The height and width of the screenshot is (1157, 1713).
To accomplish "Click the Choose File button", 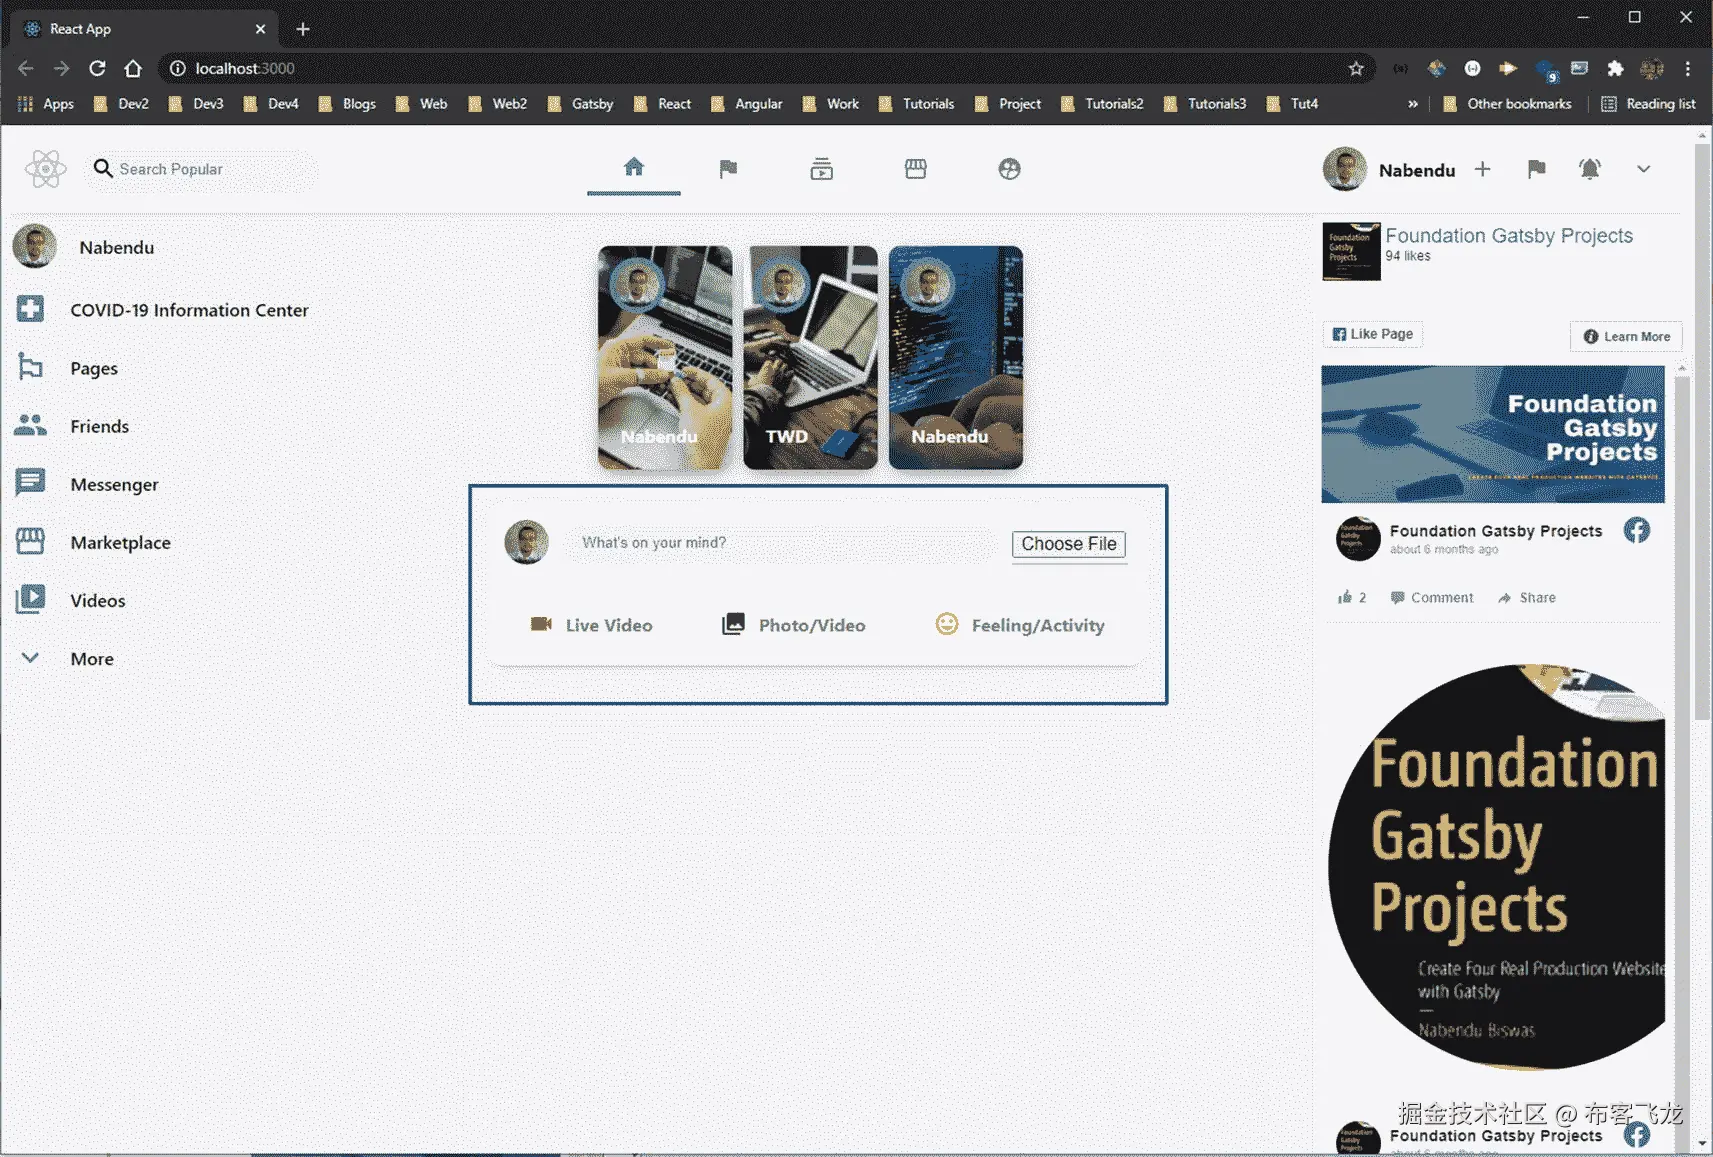I will [1069, 544].
